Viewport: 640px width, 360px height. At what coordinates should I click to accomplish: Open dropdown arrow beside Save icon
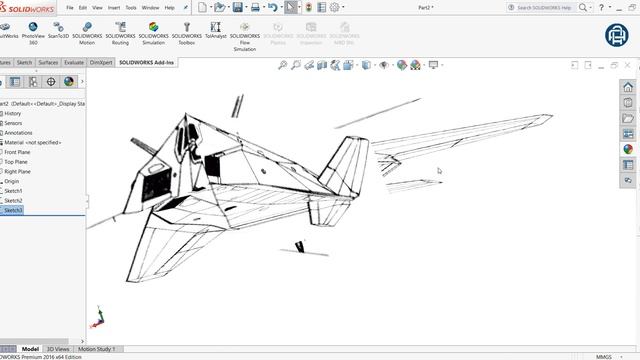(247, 7)
